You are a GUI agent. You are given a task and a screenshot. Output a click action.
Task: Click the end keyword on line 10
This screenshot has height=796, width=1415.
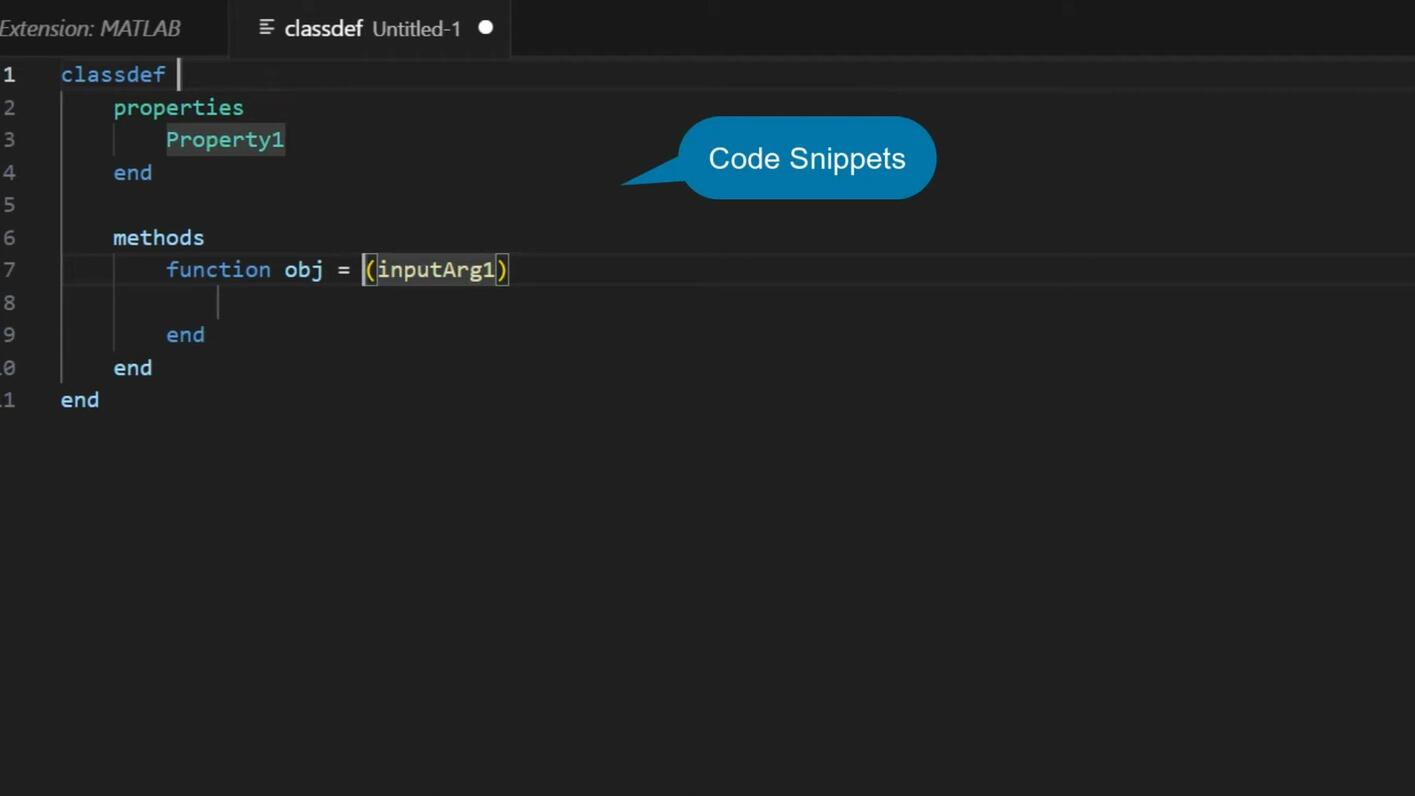click(x=132, y=368)
